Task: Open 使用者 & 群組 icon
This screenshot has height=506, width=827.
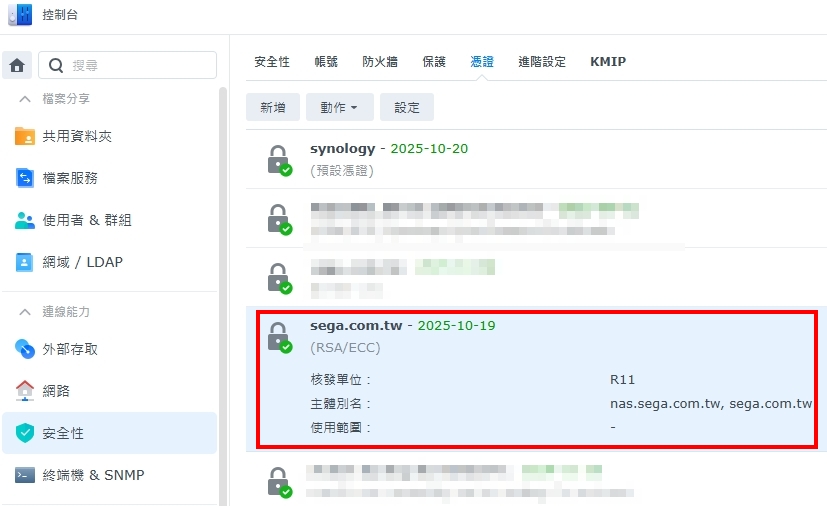Action: 25,220
